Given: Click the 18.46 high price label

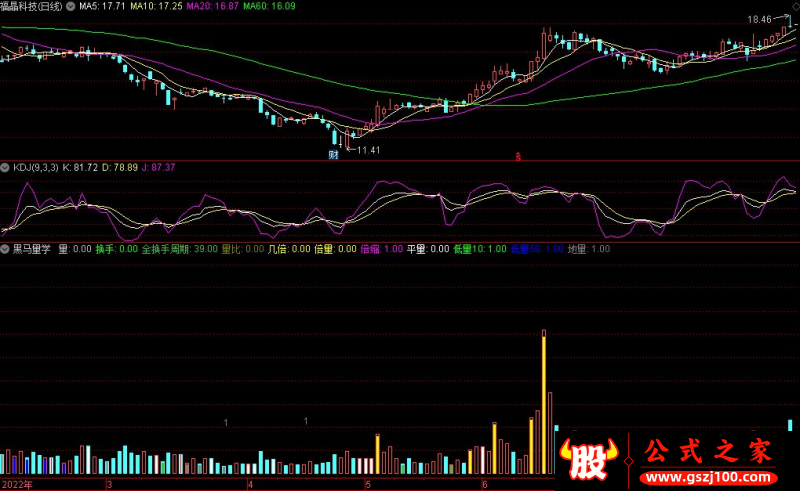Looking at the screenshot, I should pos(759,19).
